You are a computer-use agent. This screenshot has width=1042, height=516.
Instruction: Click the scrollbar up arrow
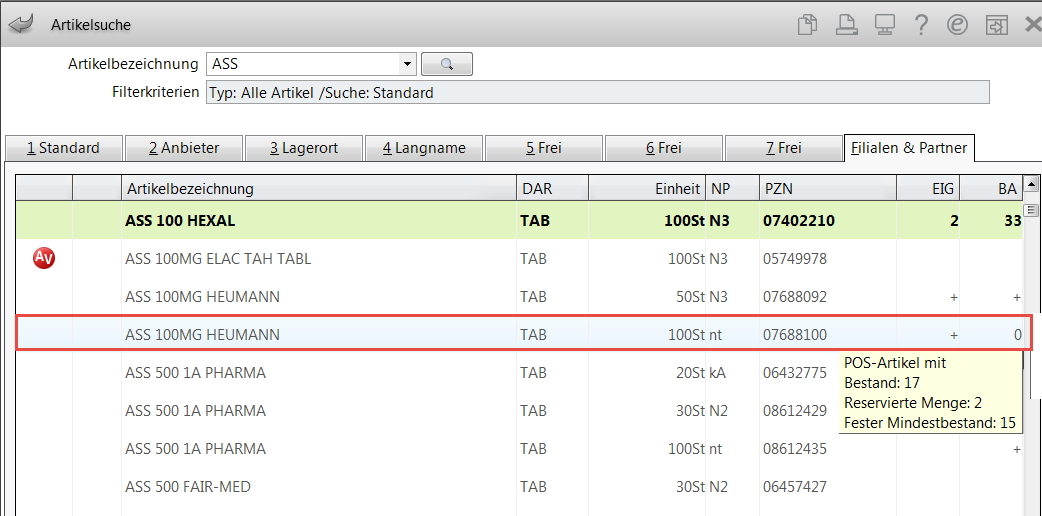1031,184
